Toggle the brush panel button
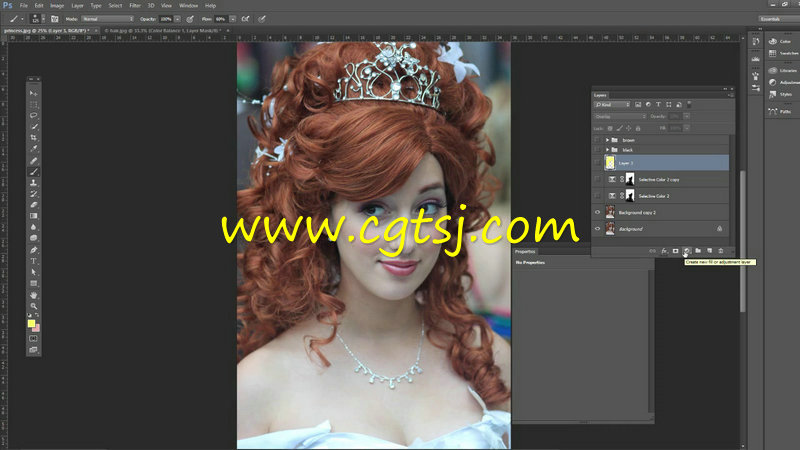 tap(55, 19)
